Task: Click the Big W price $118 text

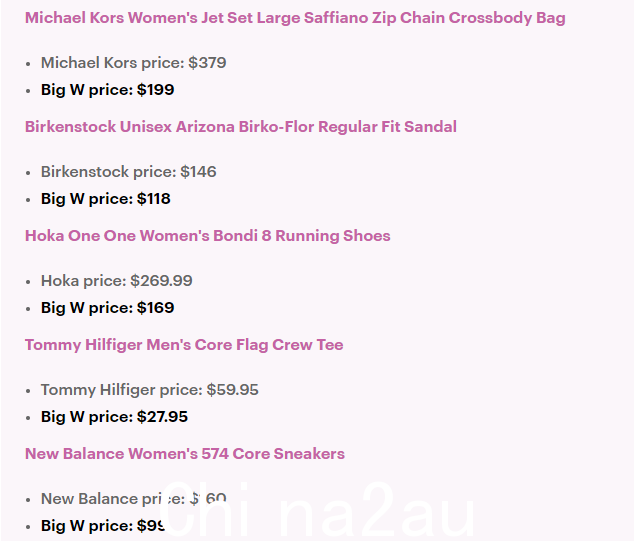Action: (106, 199)
